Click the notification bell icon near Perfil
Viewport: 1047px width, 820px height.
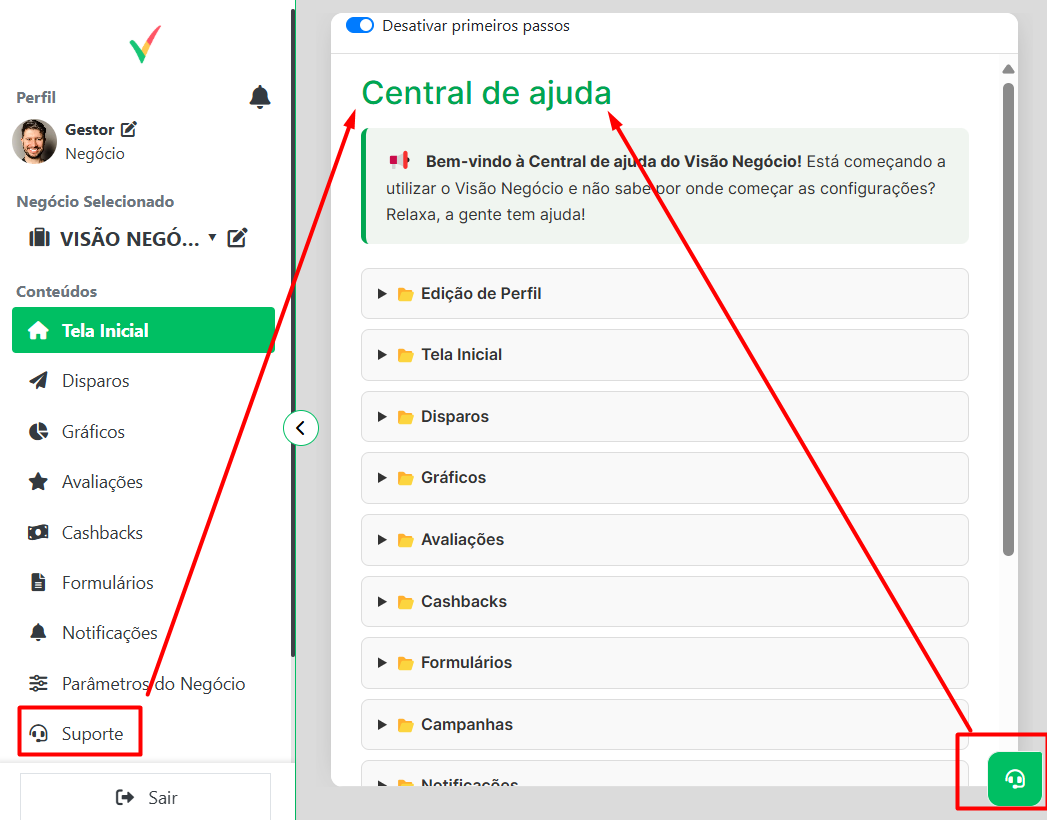[x=260, y=97]
